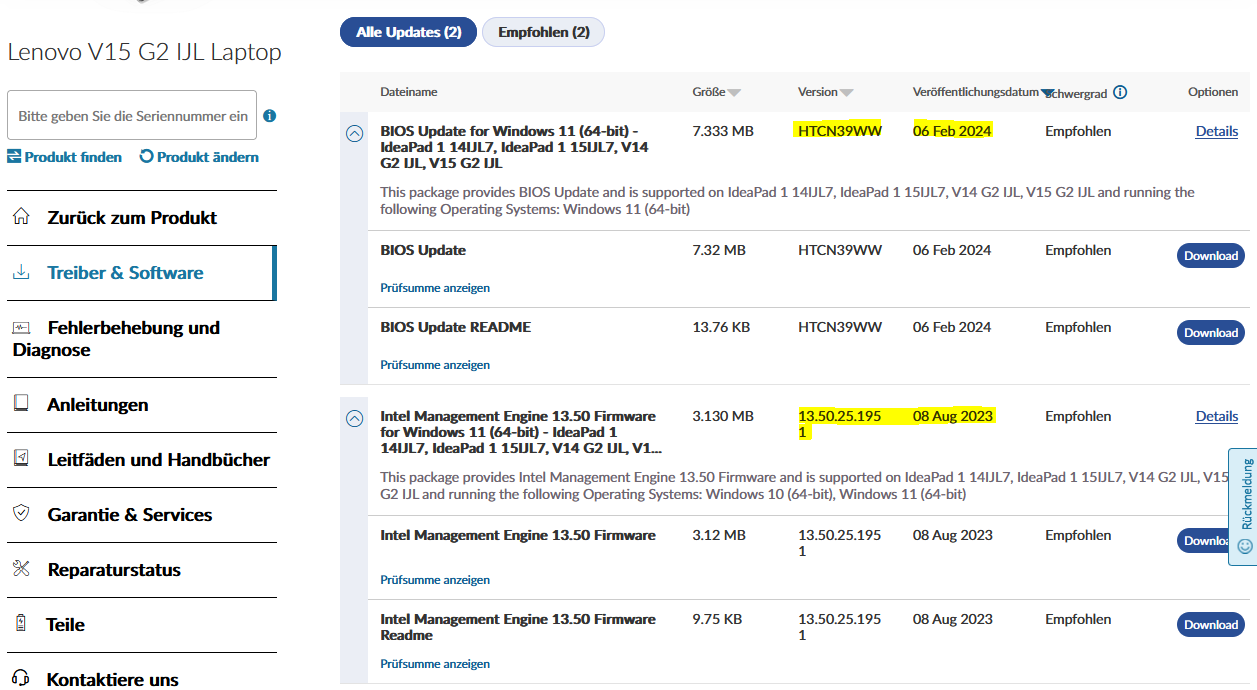The image size is (1257, 690).
Task: Open the Rückmeldung feedback side tab
Action: click(x=1243, y=507)
